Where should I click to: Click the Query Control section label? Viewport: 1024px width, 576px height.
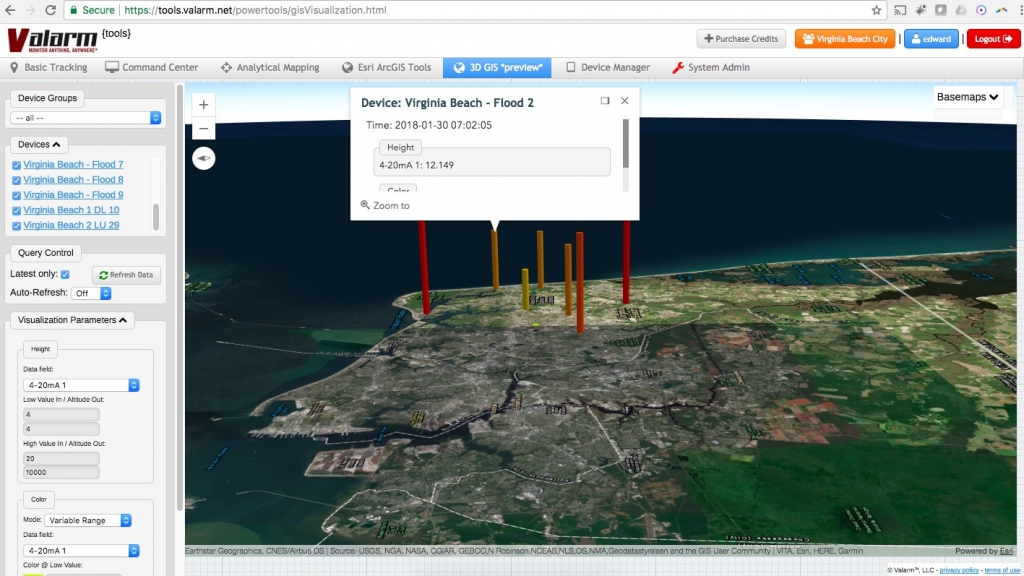coord(46,253)
